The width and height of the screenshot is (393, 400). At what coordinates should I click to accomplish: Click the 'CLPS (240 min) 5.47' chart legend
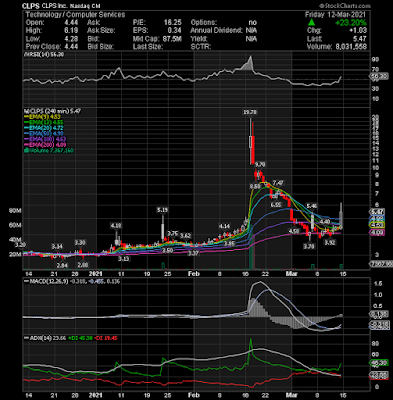tap(52, 111)
